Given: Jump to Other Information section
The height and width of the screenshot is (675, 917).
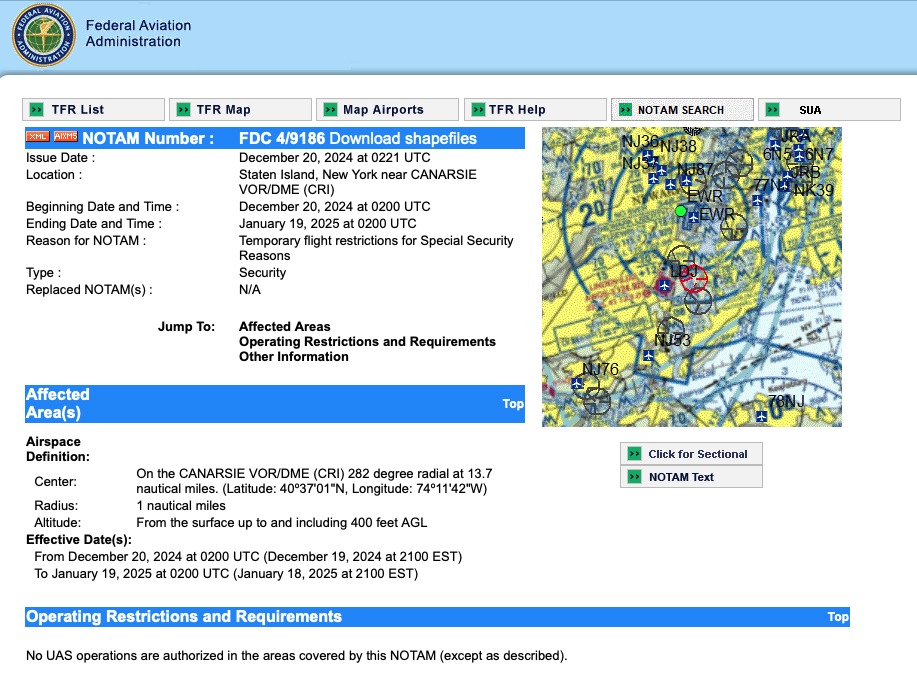Looking at the screenshot, I should [294, 357].
